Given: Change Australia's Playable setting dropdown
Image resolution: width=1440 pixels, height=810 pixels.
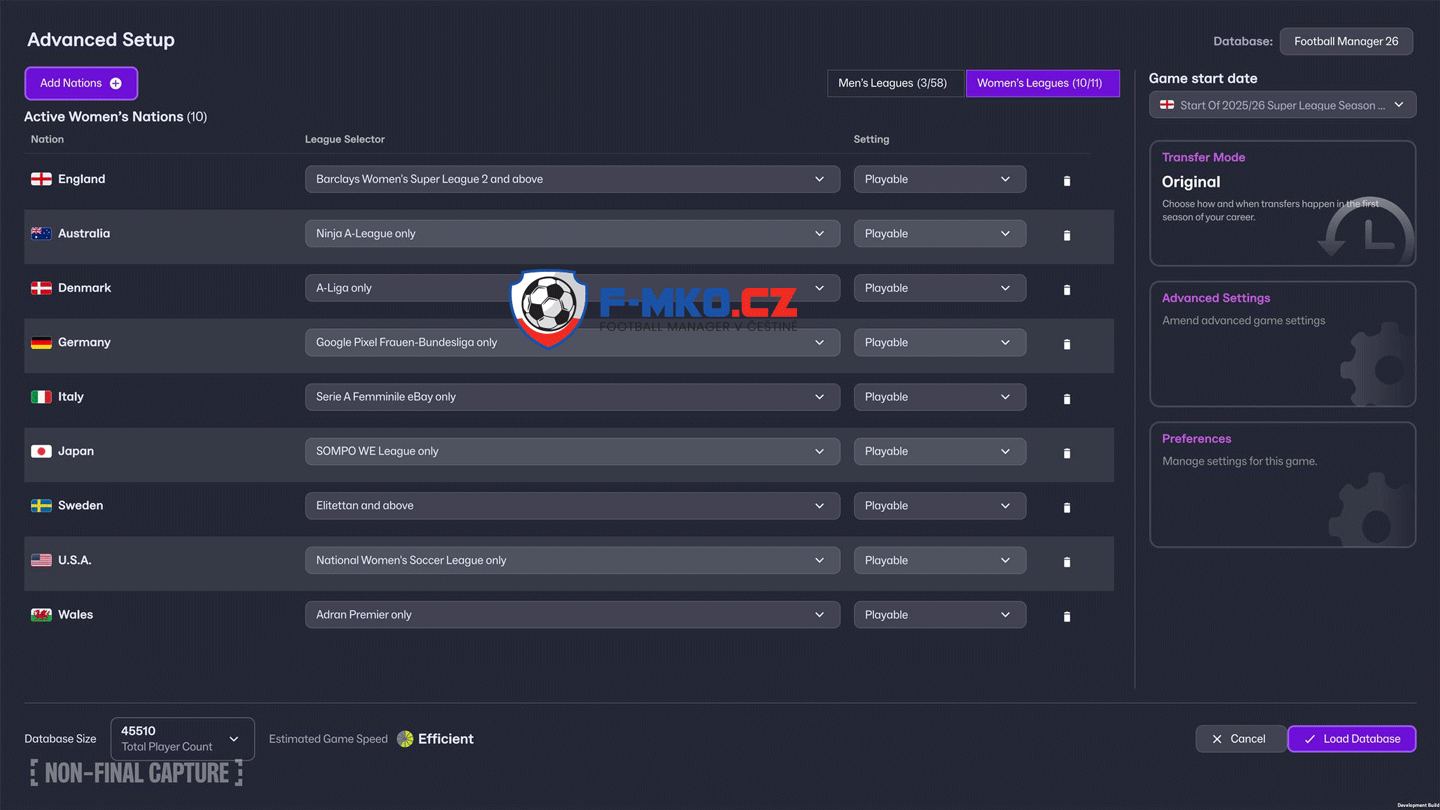Looking at the screenshot, I should coord(940,233).
